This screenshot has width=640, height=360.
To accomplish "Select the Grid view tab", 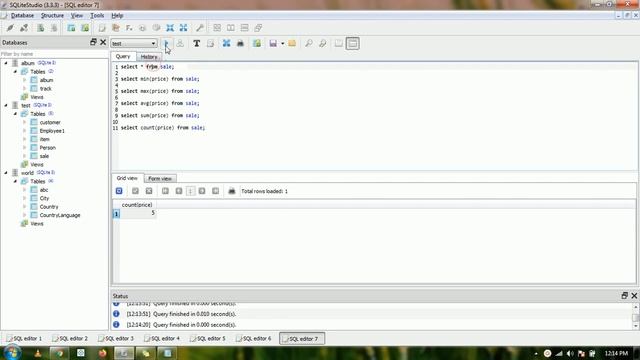I will pos(127,178).
